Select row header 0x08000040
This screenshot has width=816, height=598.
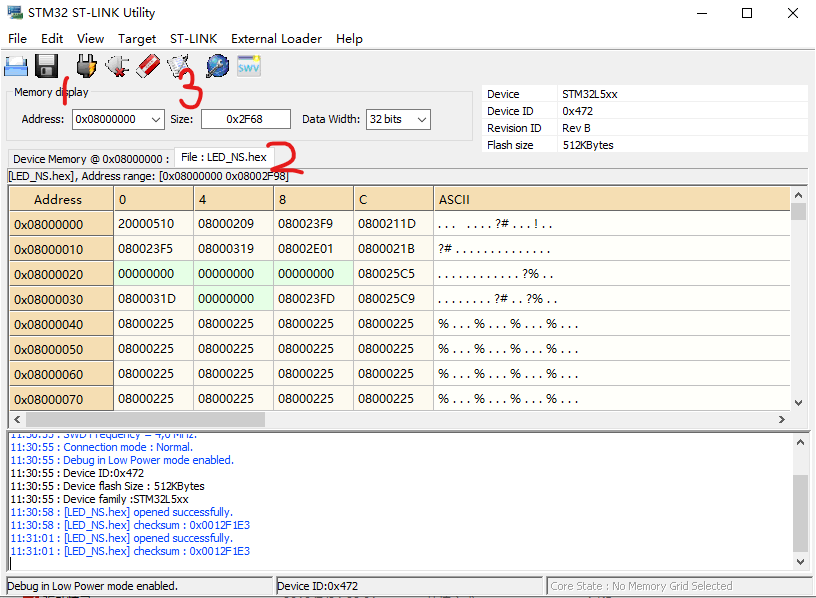(x=61, y=324)
